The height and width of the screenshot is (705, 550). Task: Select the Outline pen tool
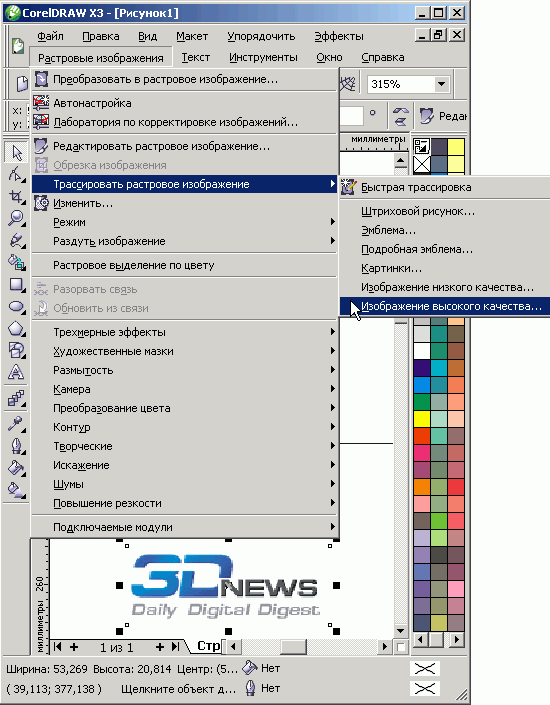coord(16,446)
